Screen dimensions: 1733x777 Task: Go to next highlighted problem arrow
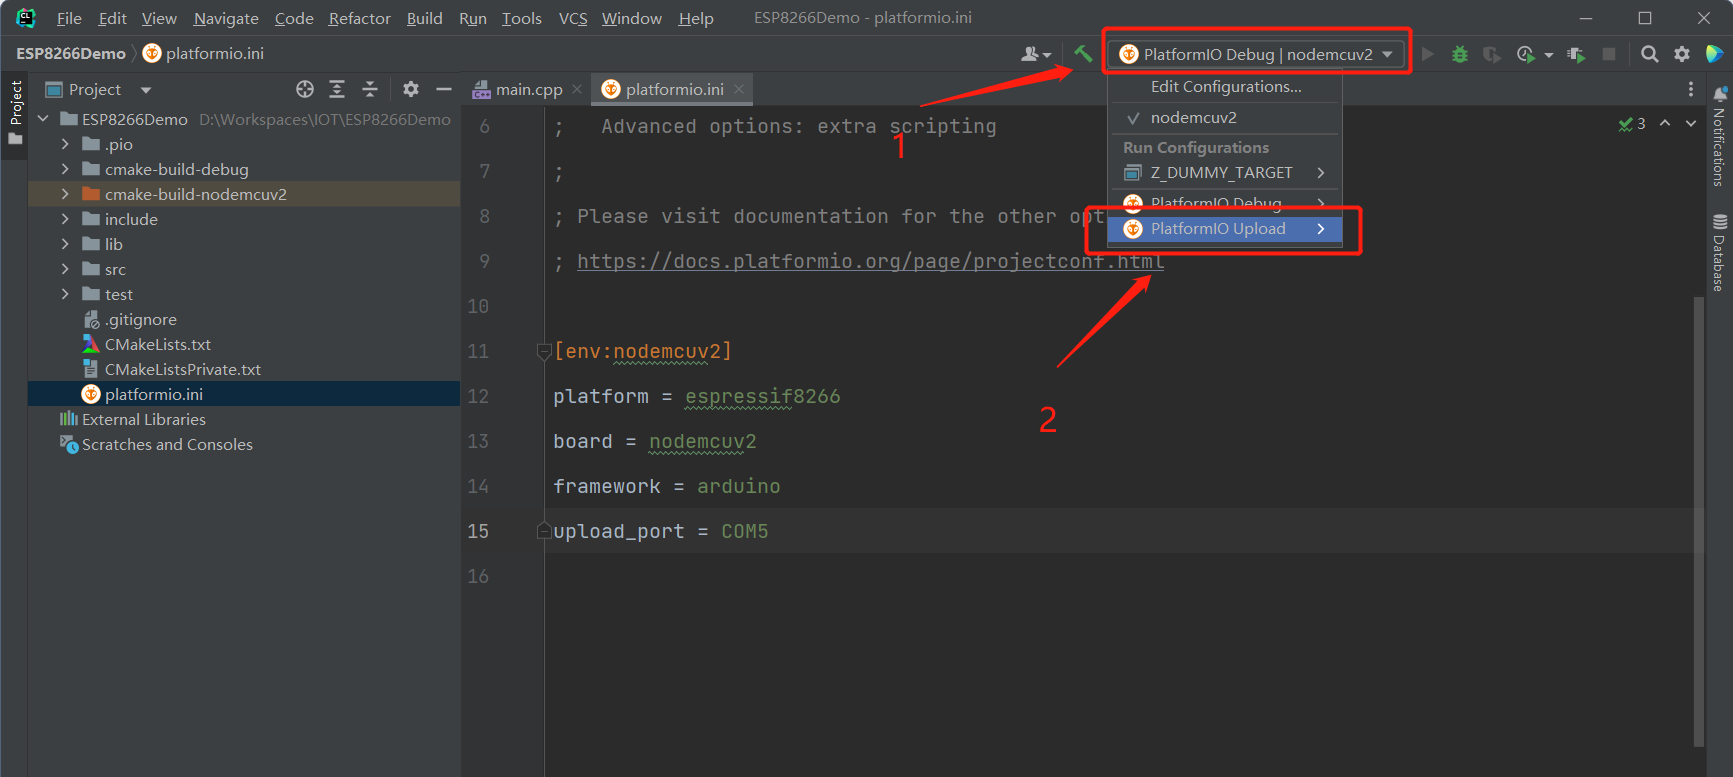1691,123
